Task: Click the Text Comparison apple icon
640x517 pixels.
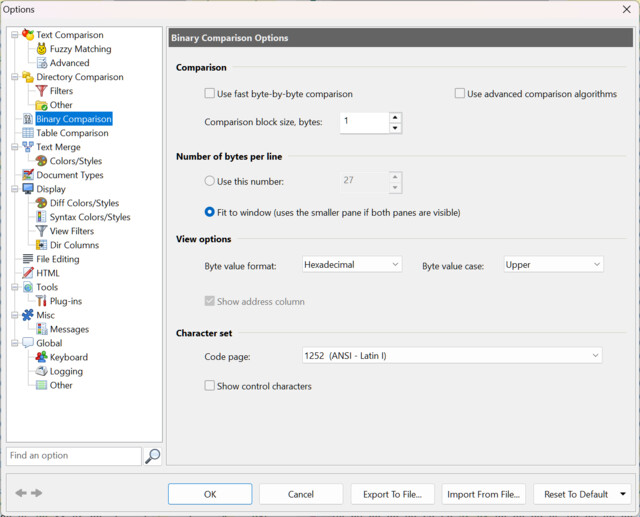Action: 28,35
